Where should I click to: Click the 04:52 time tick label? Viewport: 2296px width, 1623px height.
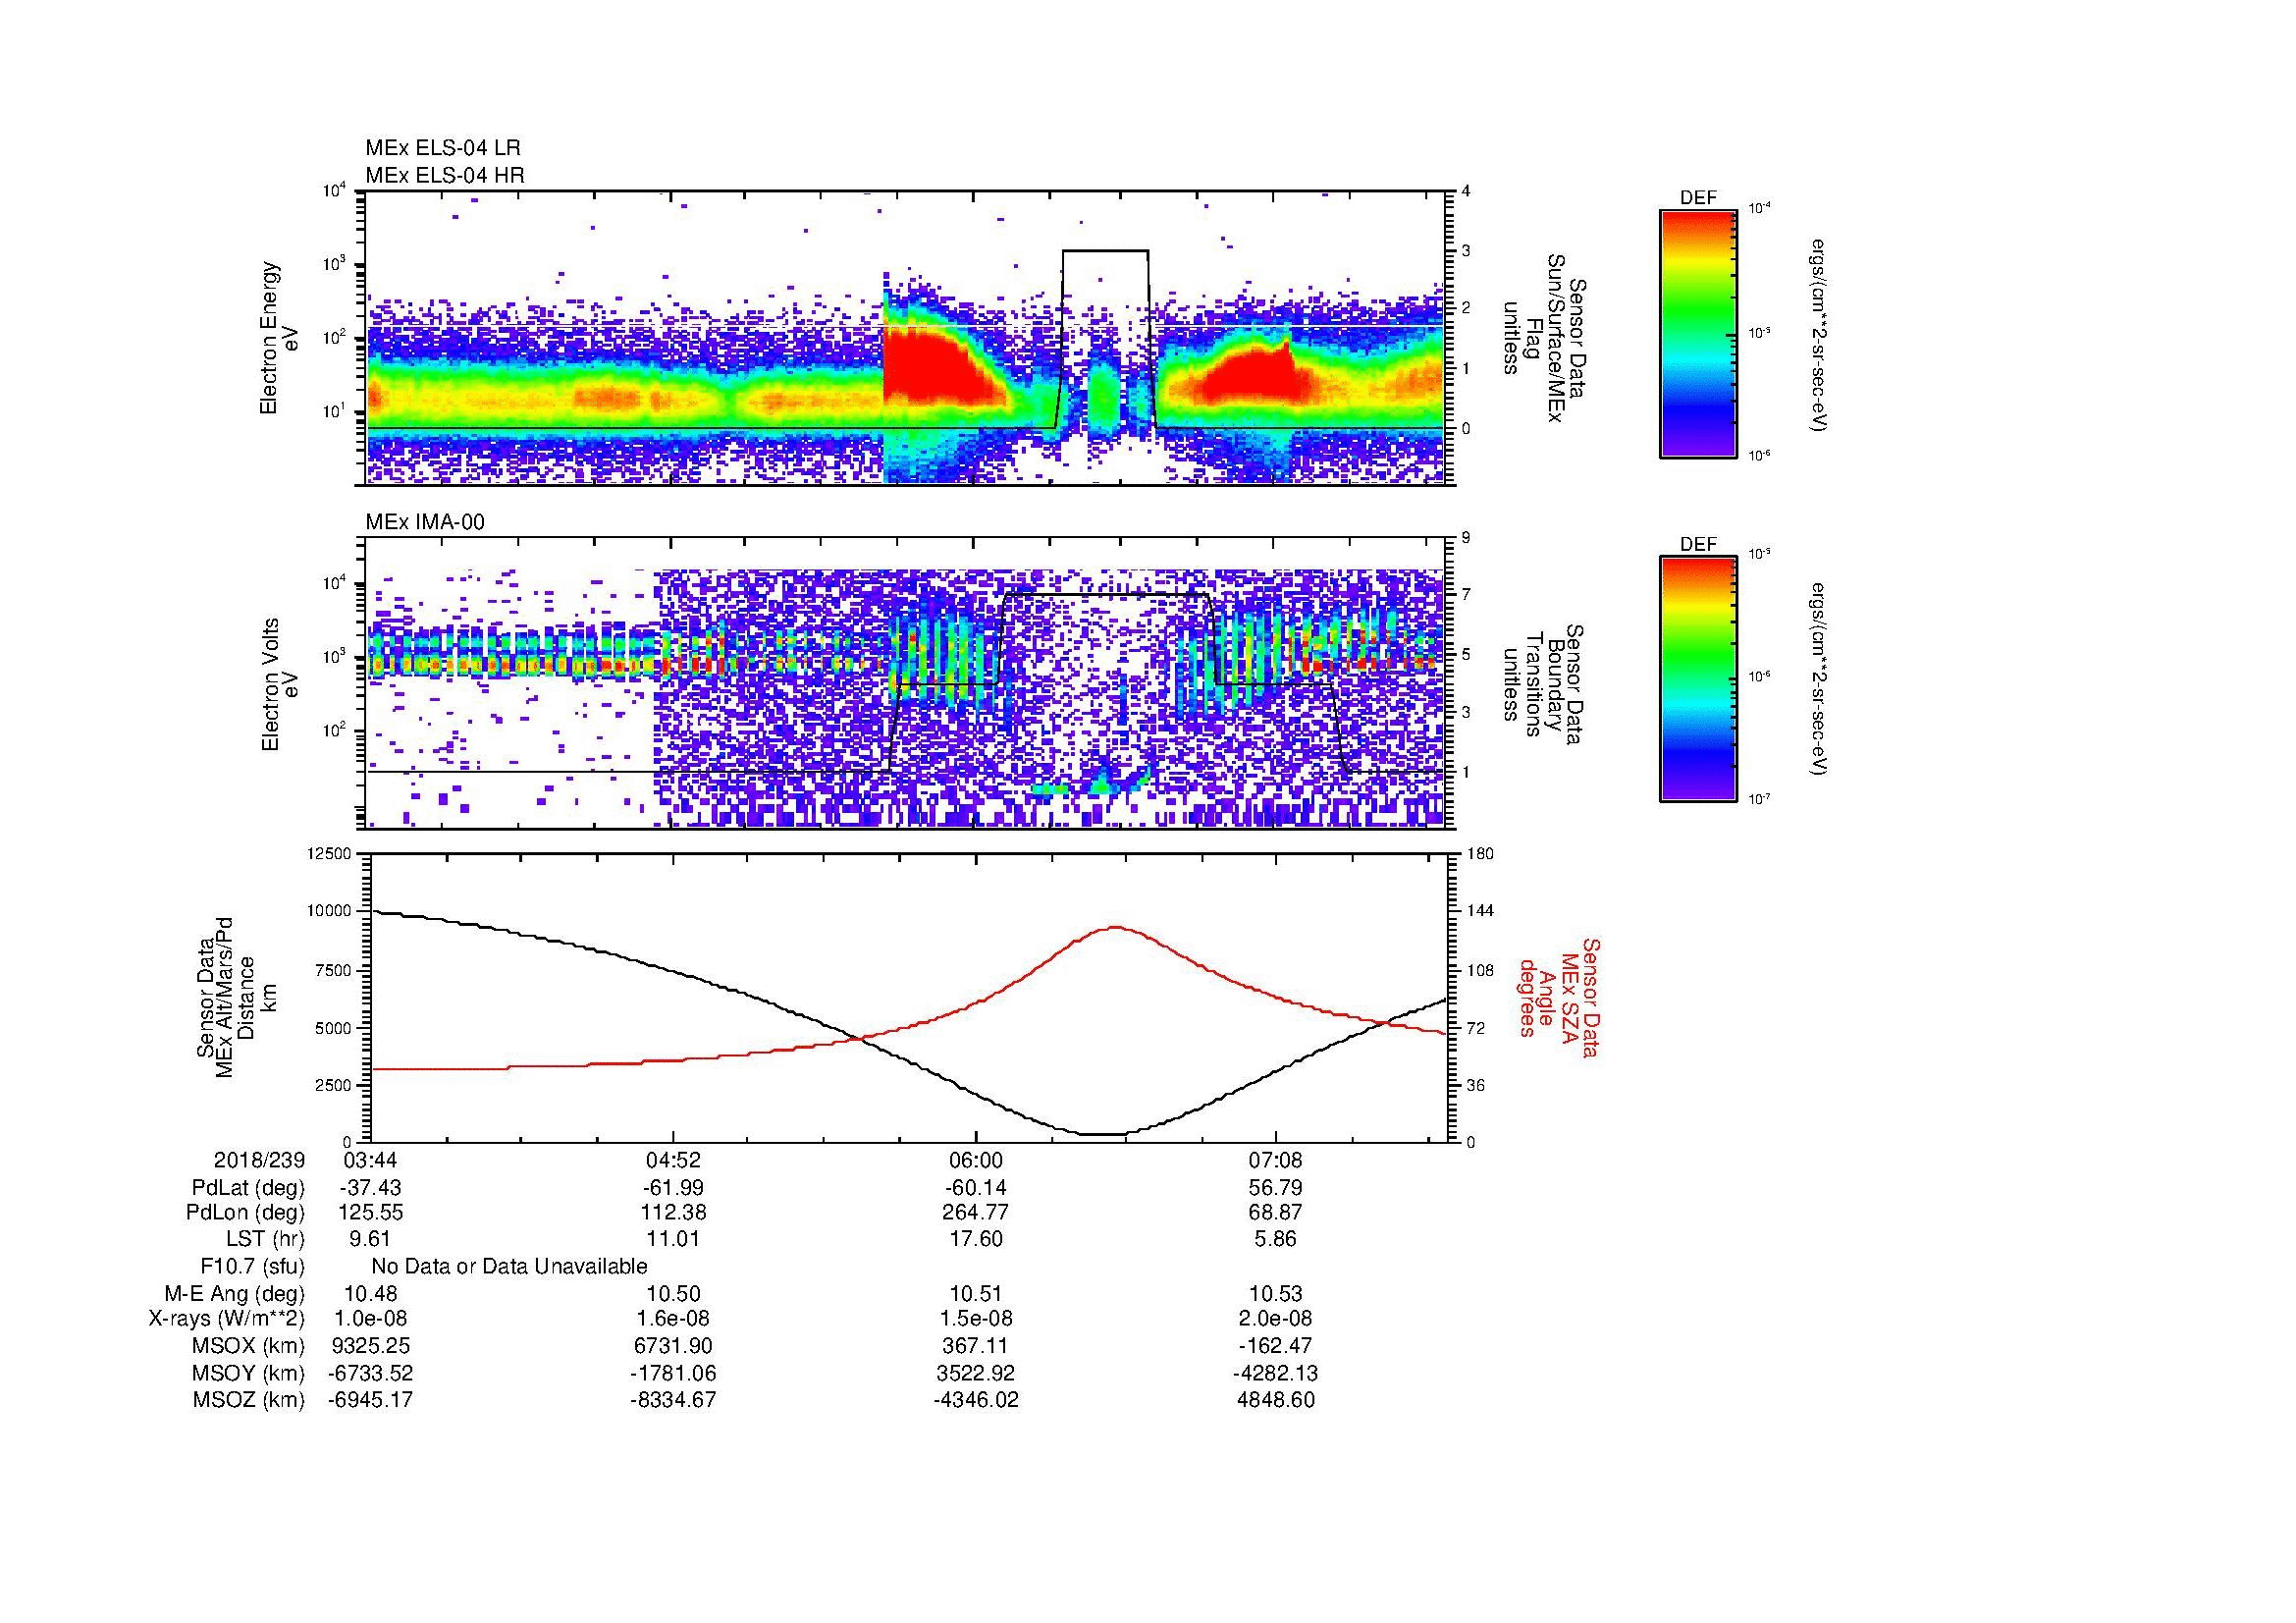coord(673,1161)
